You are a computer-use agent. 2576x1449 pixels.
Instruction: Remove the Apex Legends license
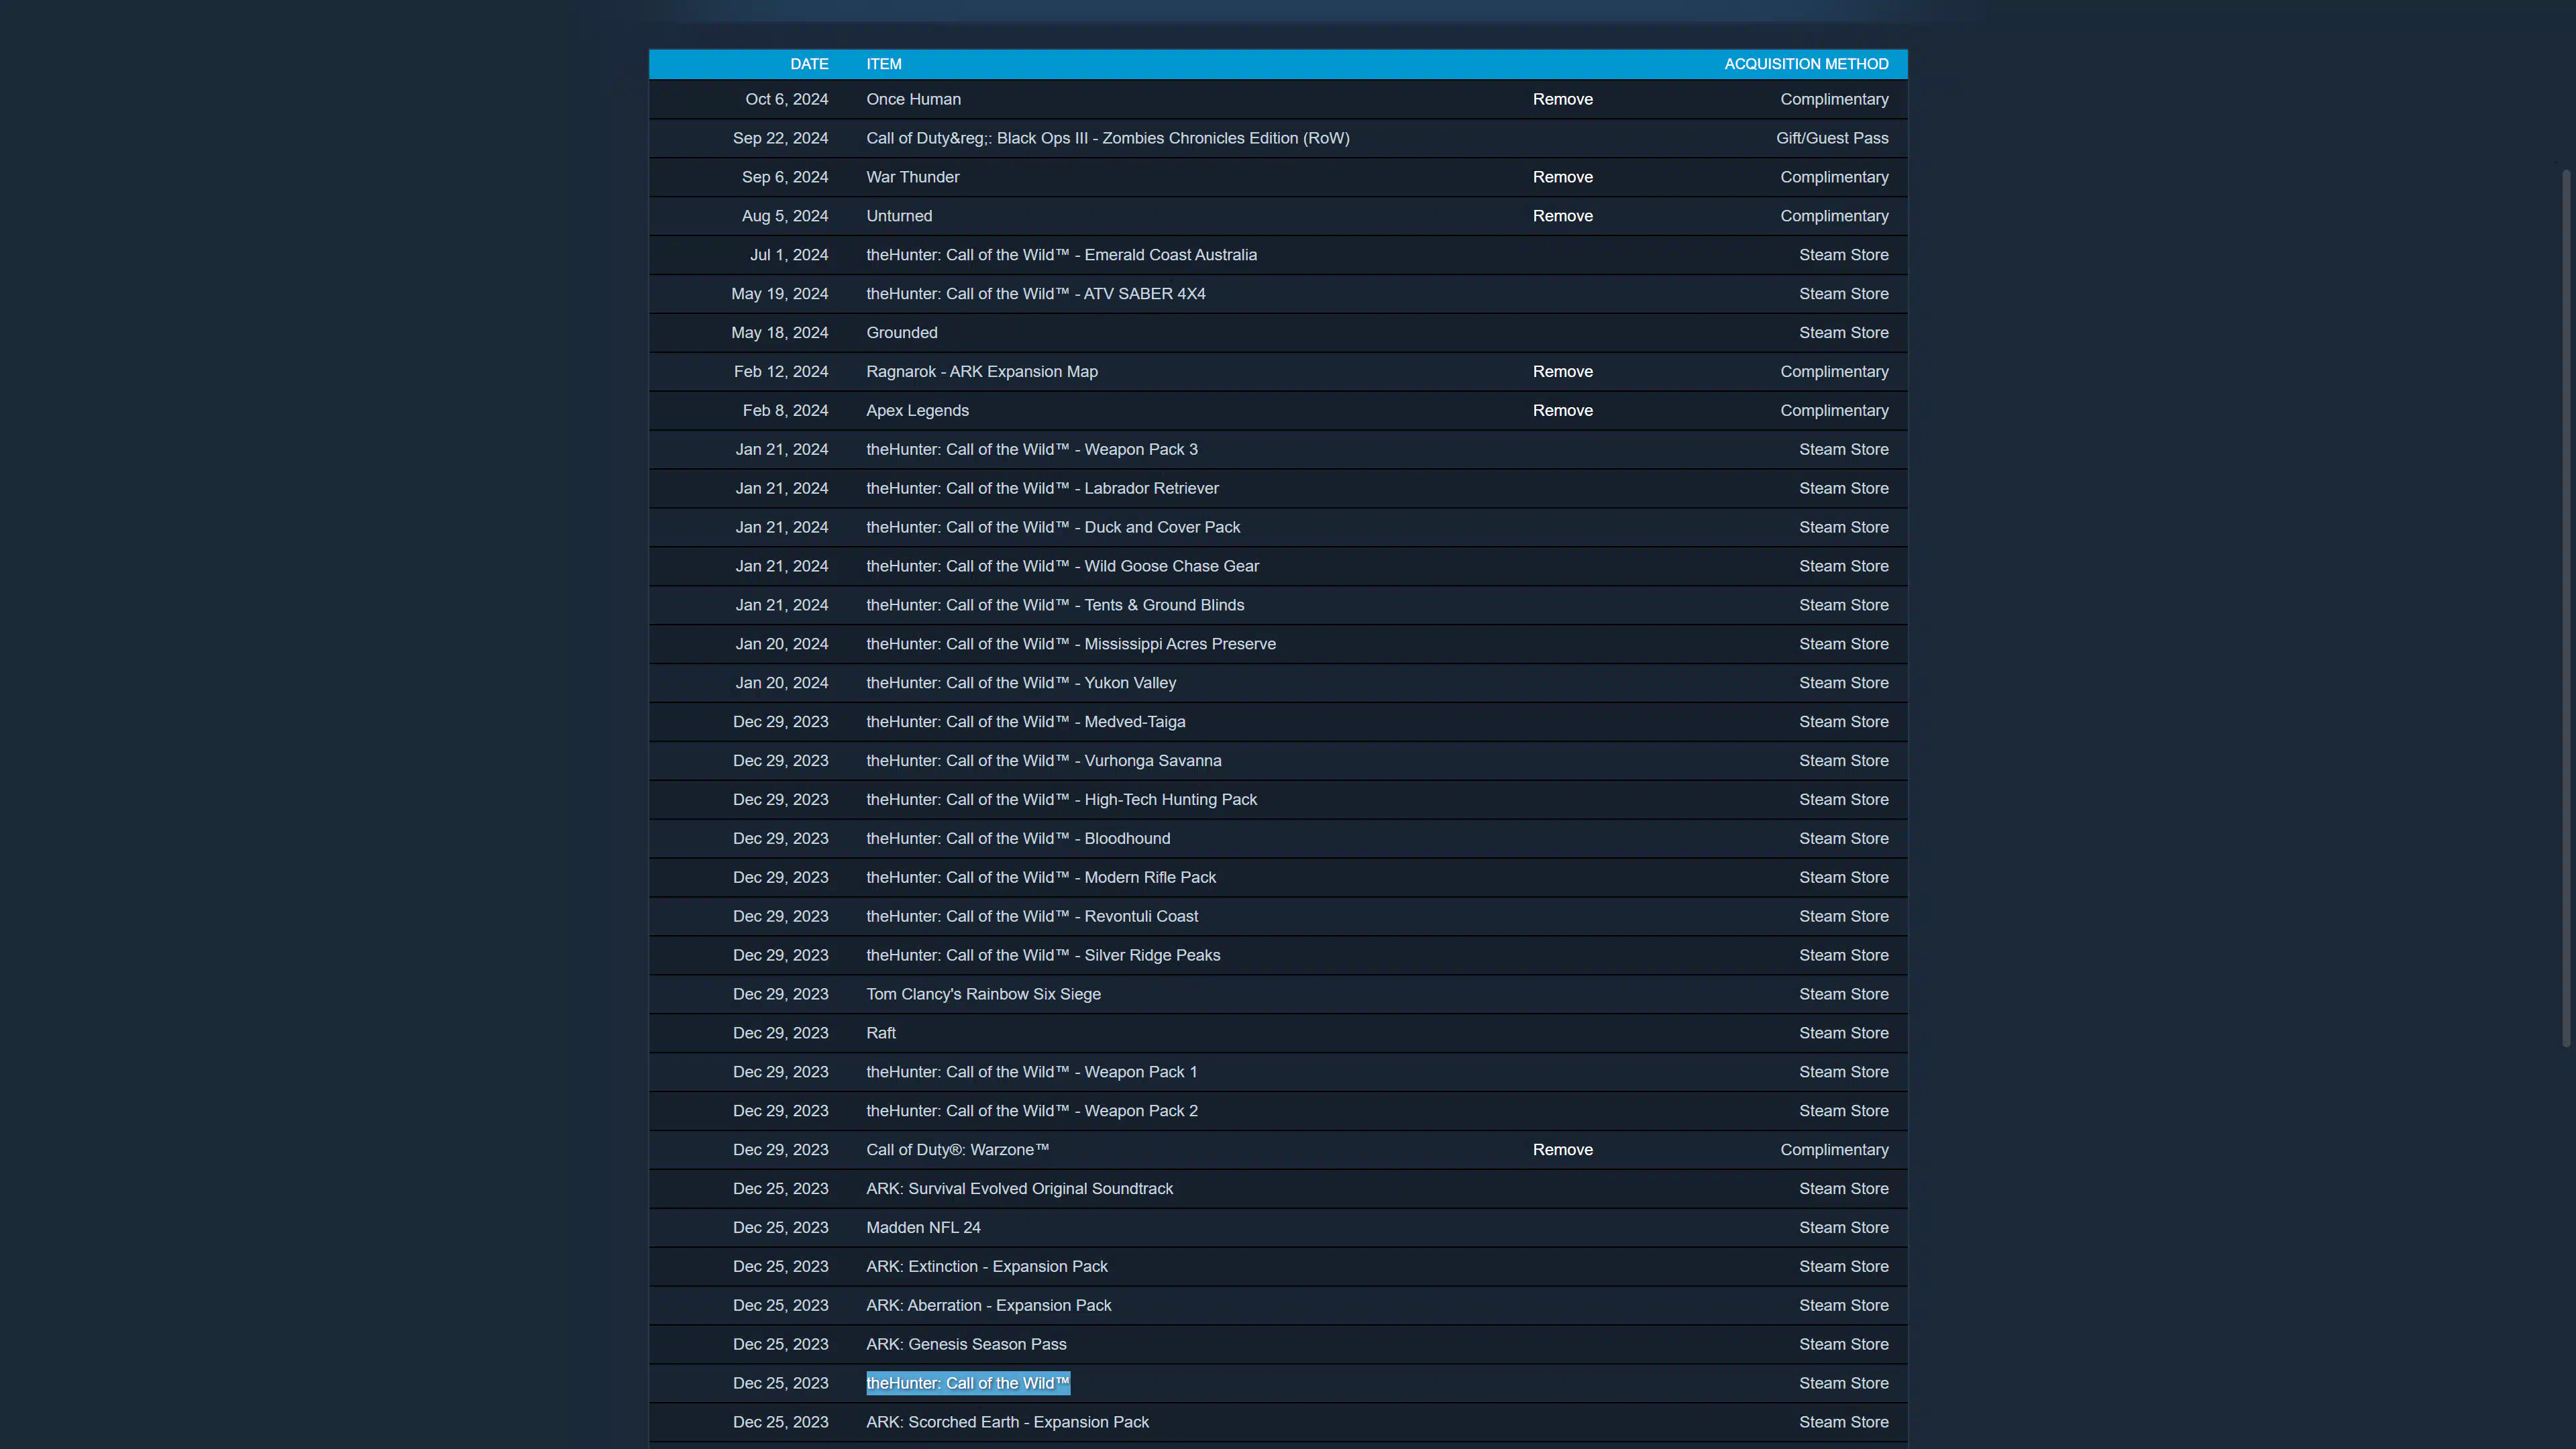tap(1562, 410)
